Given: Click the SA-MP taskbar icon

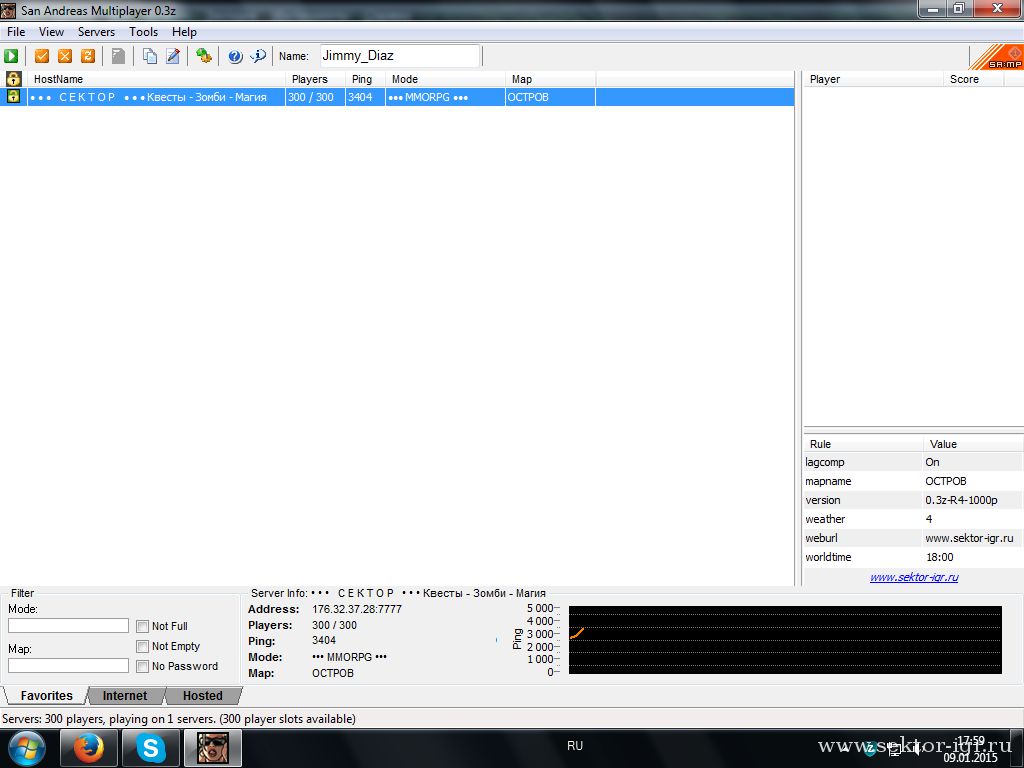Looking at the screenshot, I should pos(213,748).
